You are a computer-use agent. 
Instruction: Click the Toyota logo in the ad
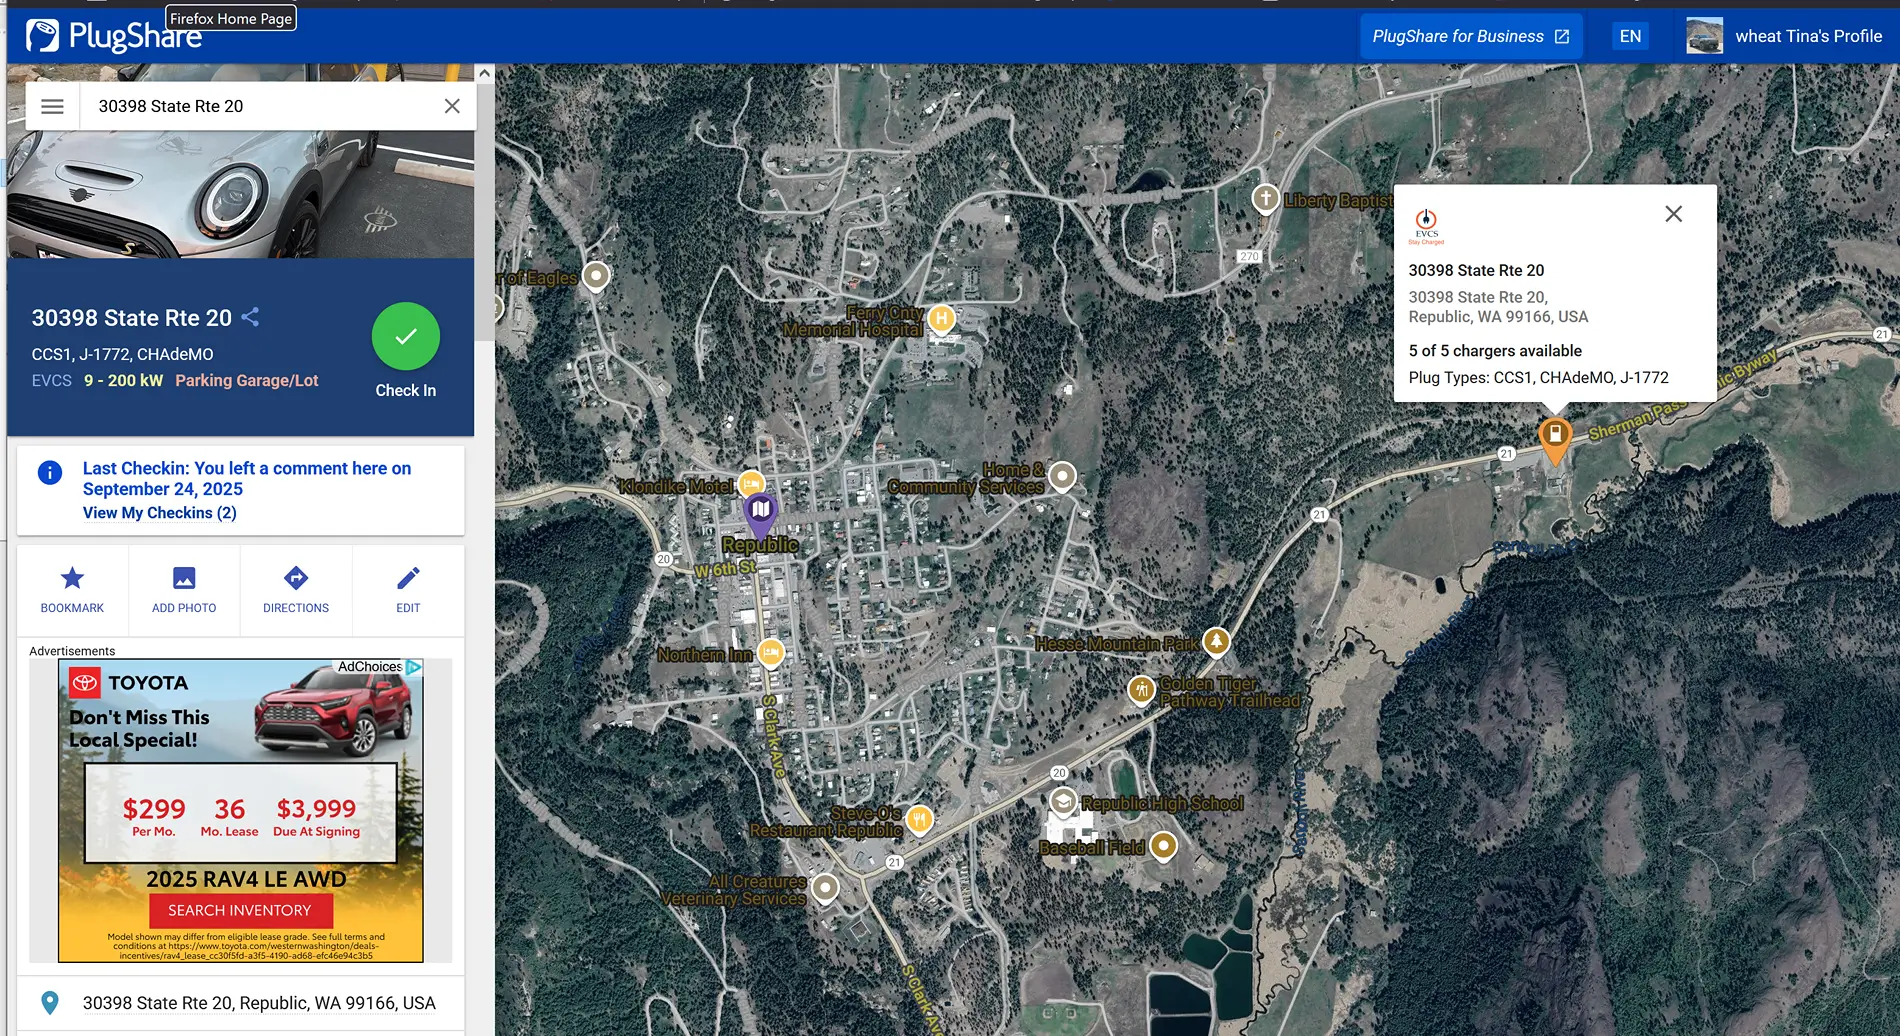pyautogui.click(x=85, y=683)
